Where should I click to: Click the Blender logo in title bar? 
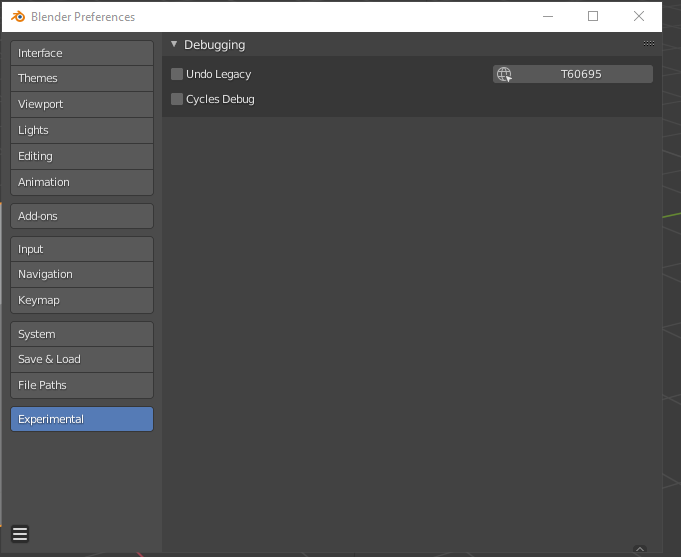coord(18,17)
